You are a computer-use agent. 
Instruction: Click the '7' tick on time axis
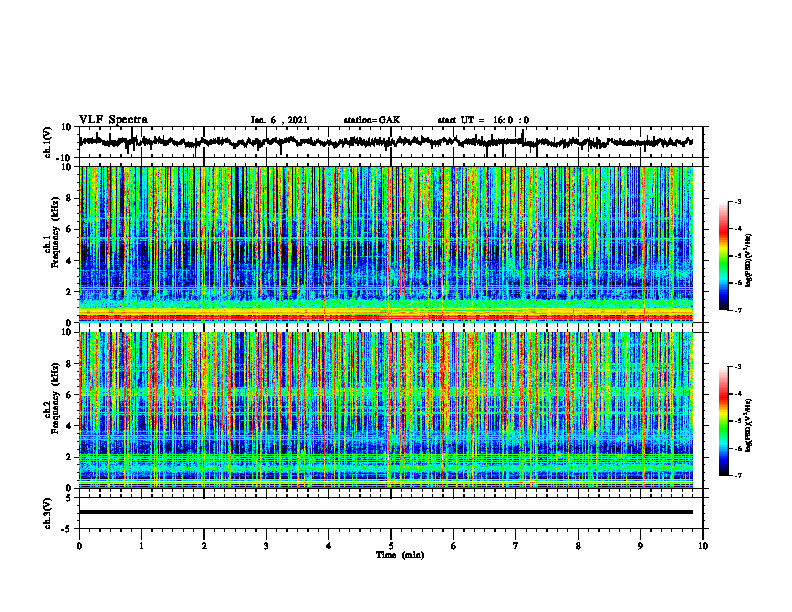(x=516, y=546)
